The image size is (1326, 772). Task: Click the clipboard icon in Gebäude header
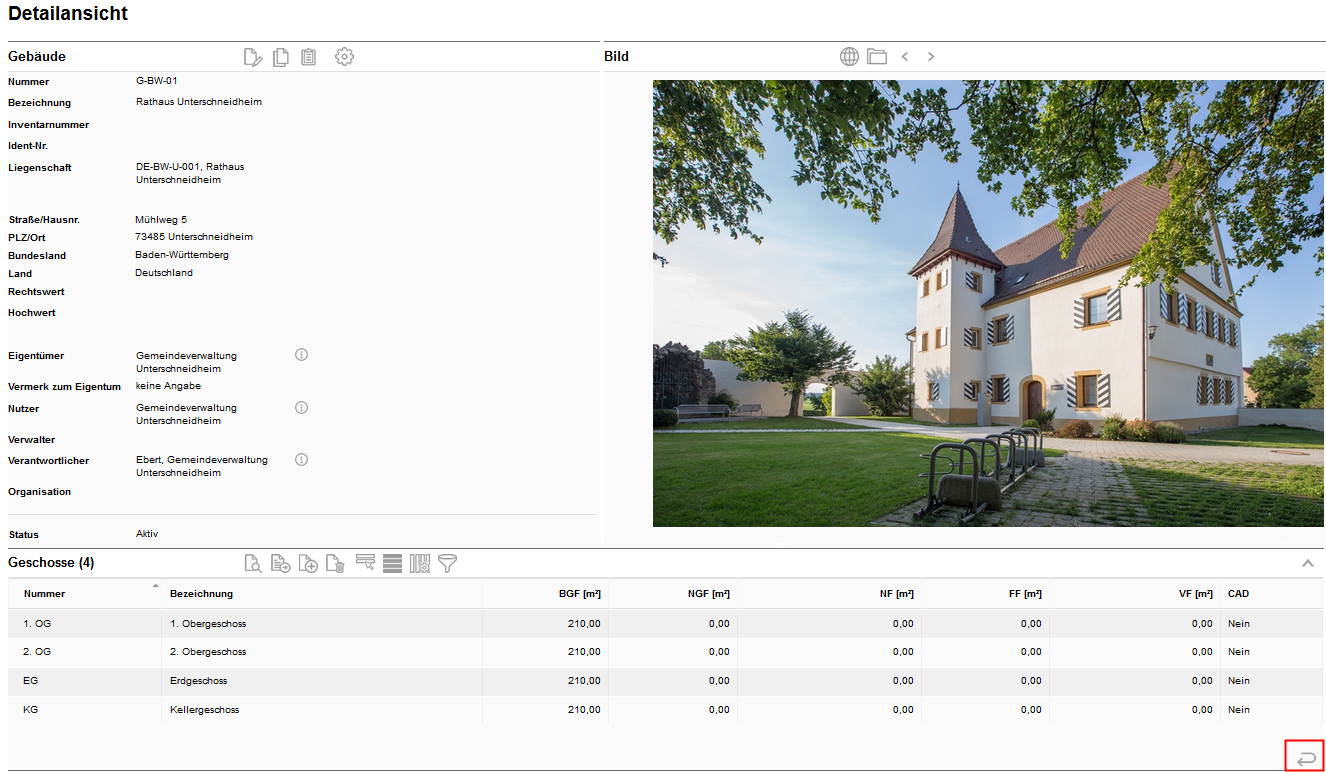(309, 57)
